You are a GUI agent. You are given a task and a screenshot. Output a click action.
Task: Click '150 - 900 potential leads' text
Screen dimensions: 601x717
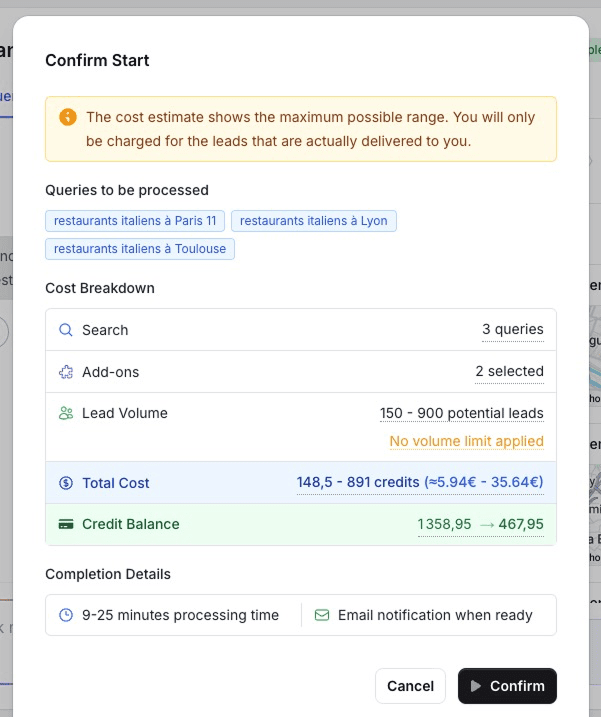[461, 413]
